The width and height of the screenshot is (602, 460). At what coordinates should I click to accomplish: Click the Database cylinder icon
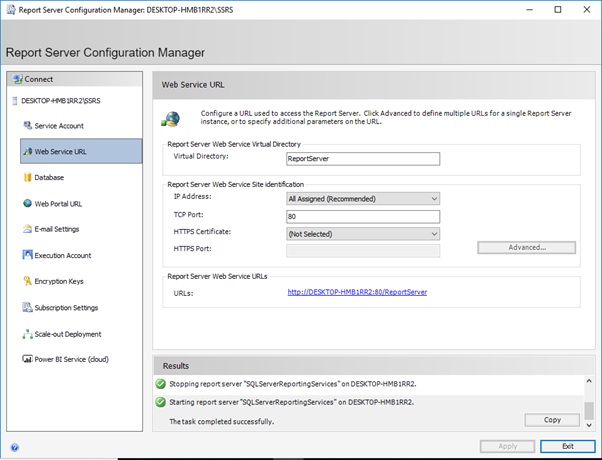click(x=27, y=177)
